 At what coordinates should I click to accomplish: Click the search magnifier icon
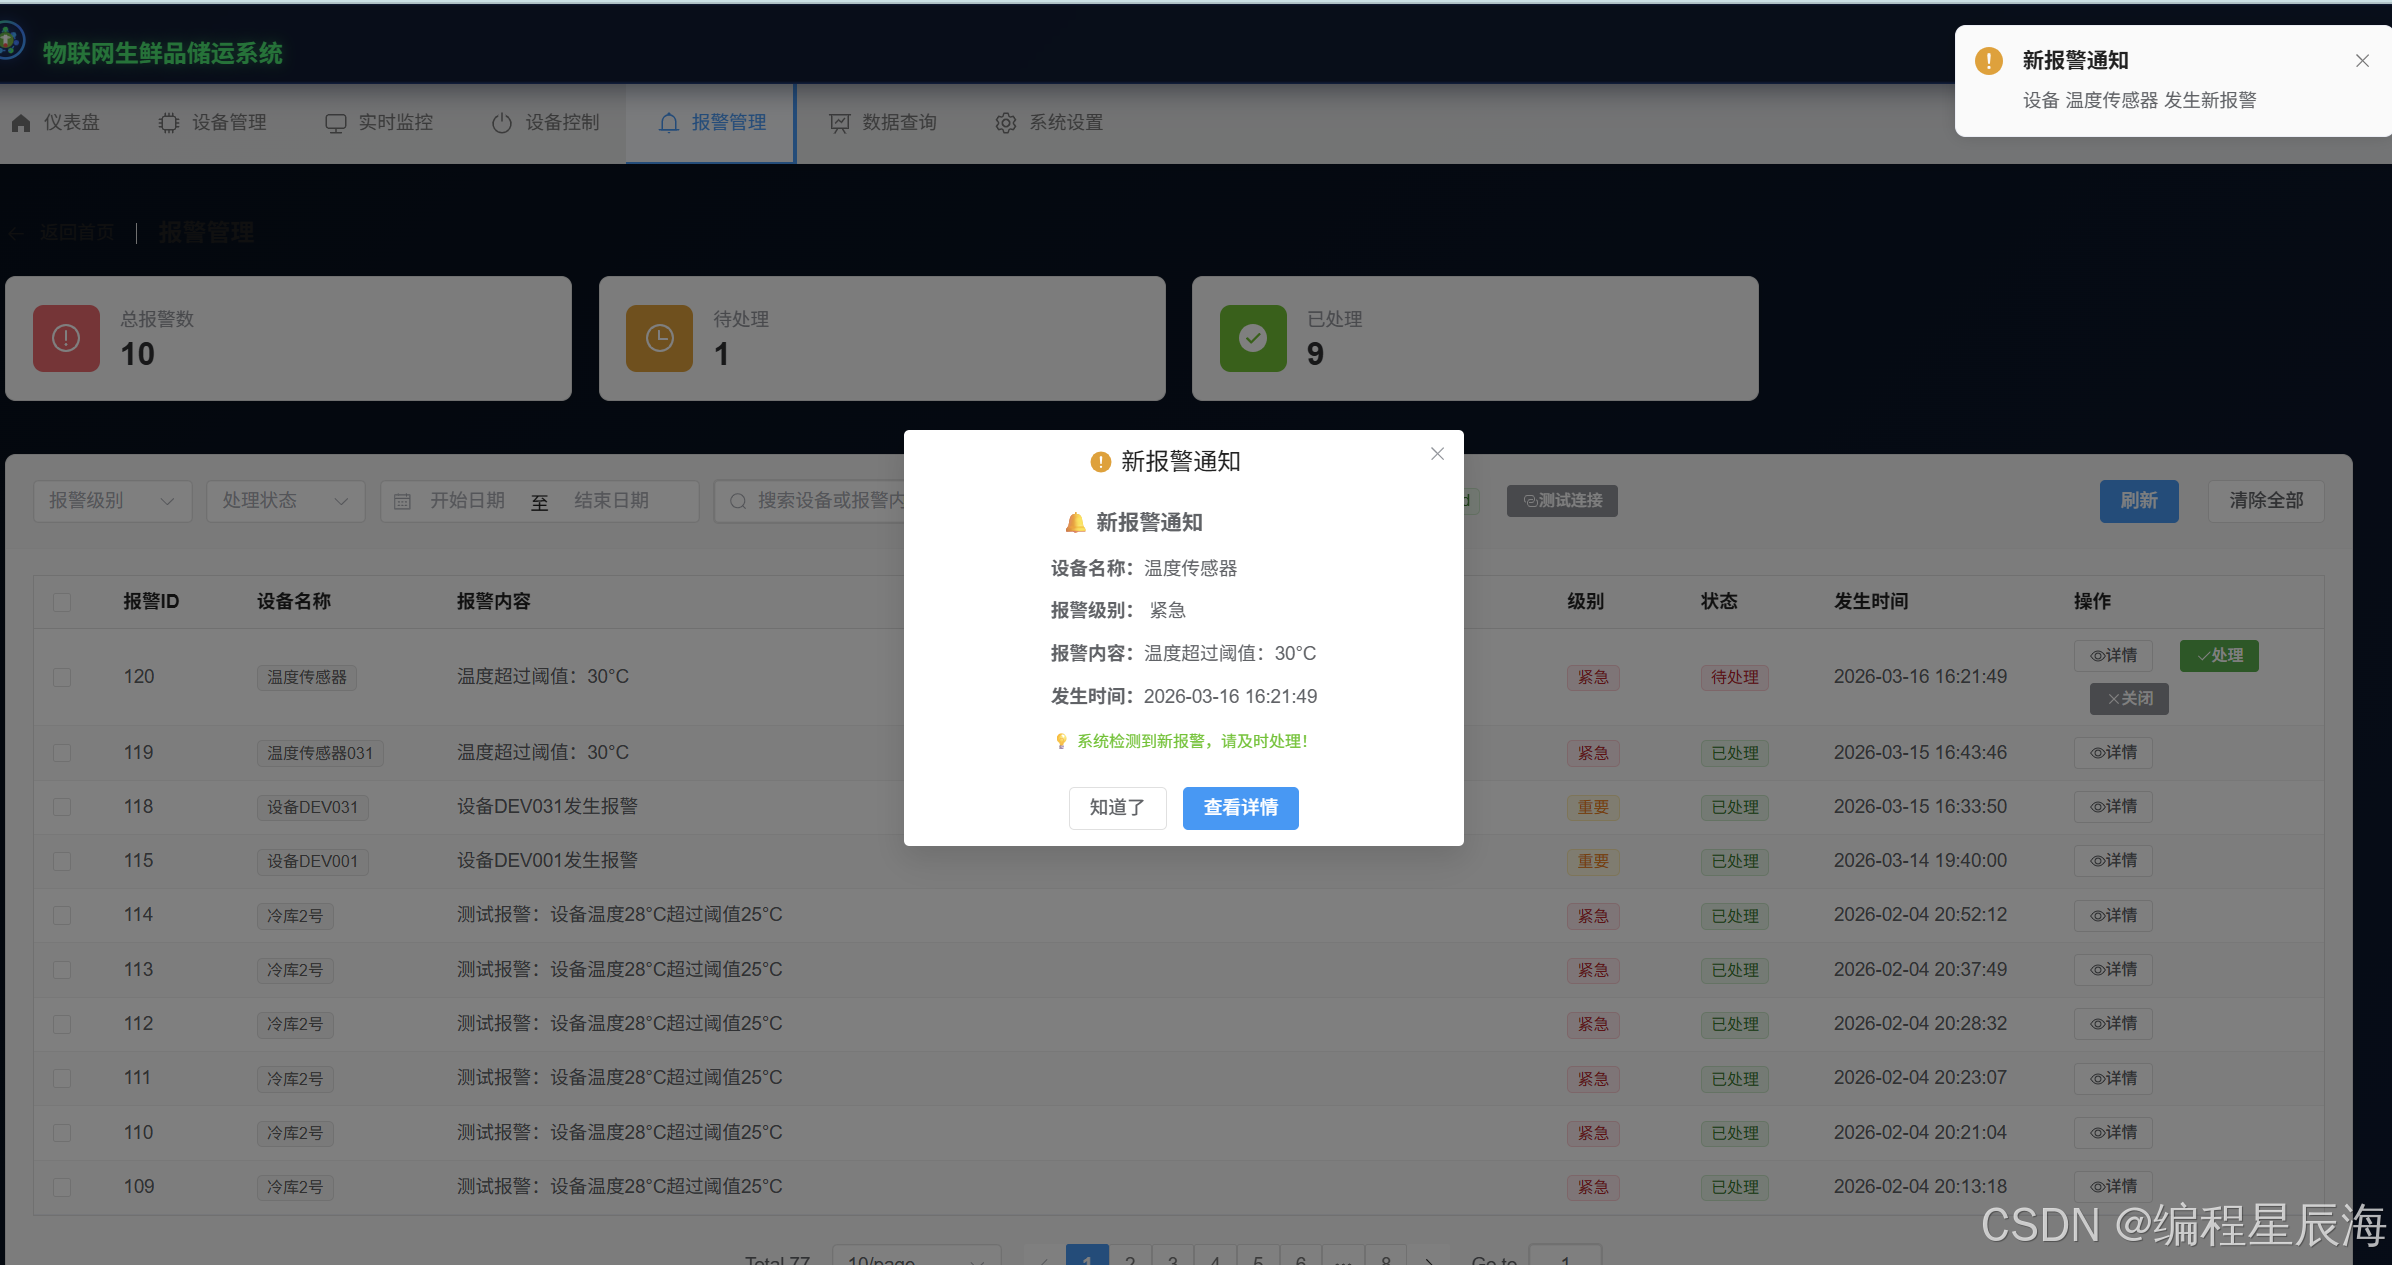click(x=738, y=501)
